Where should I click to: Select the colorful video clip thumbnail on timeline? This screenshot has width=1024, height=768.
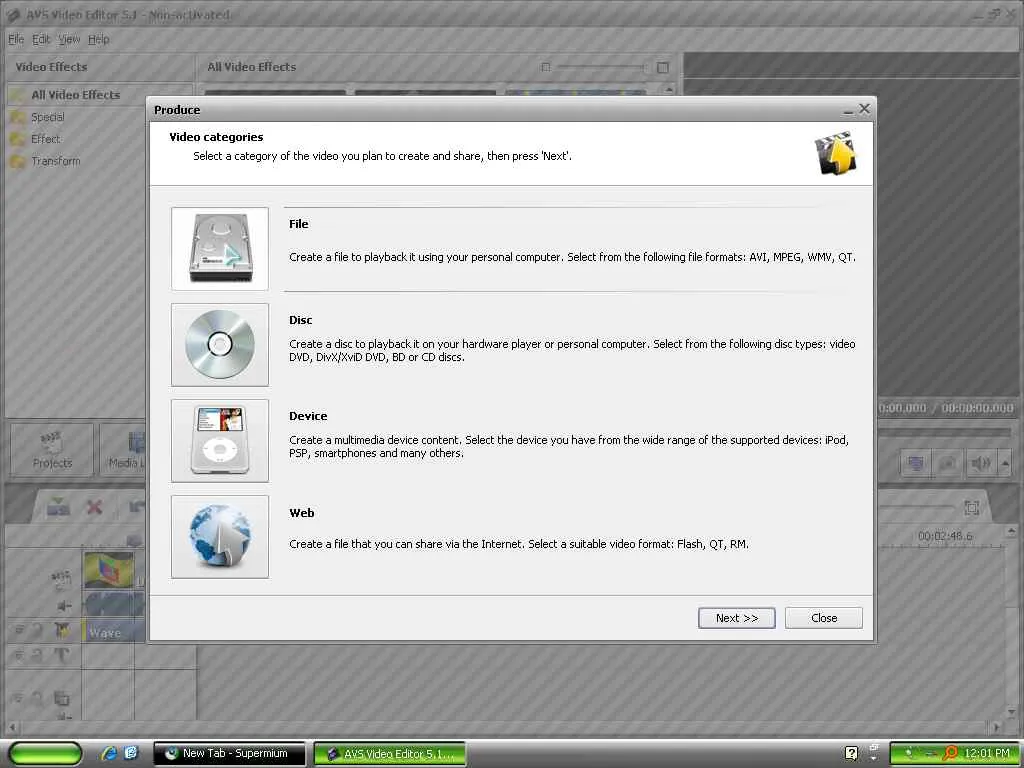109,569
